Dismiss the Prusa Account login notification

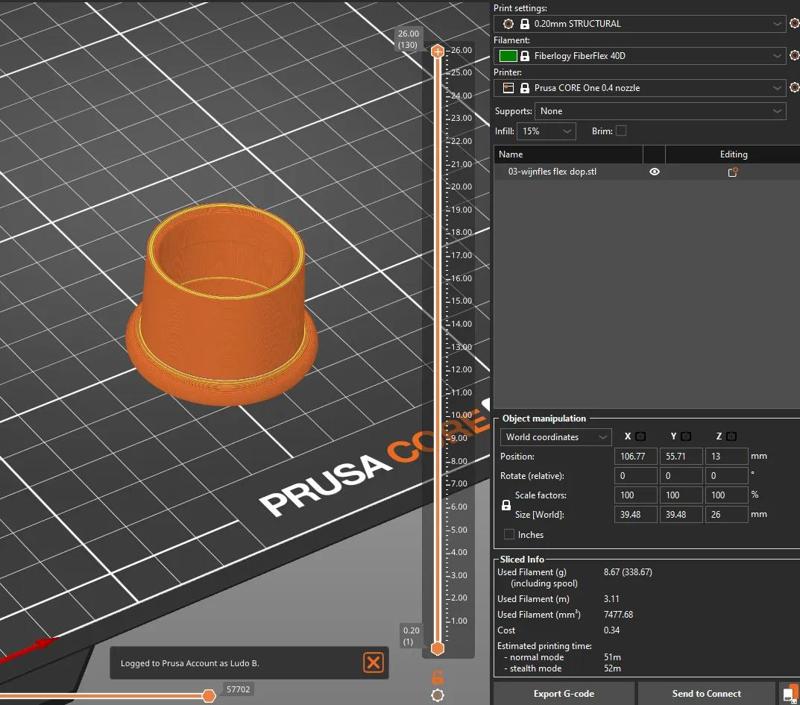(x=373, y=663)
